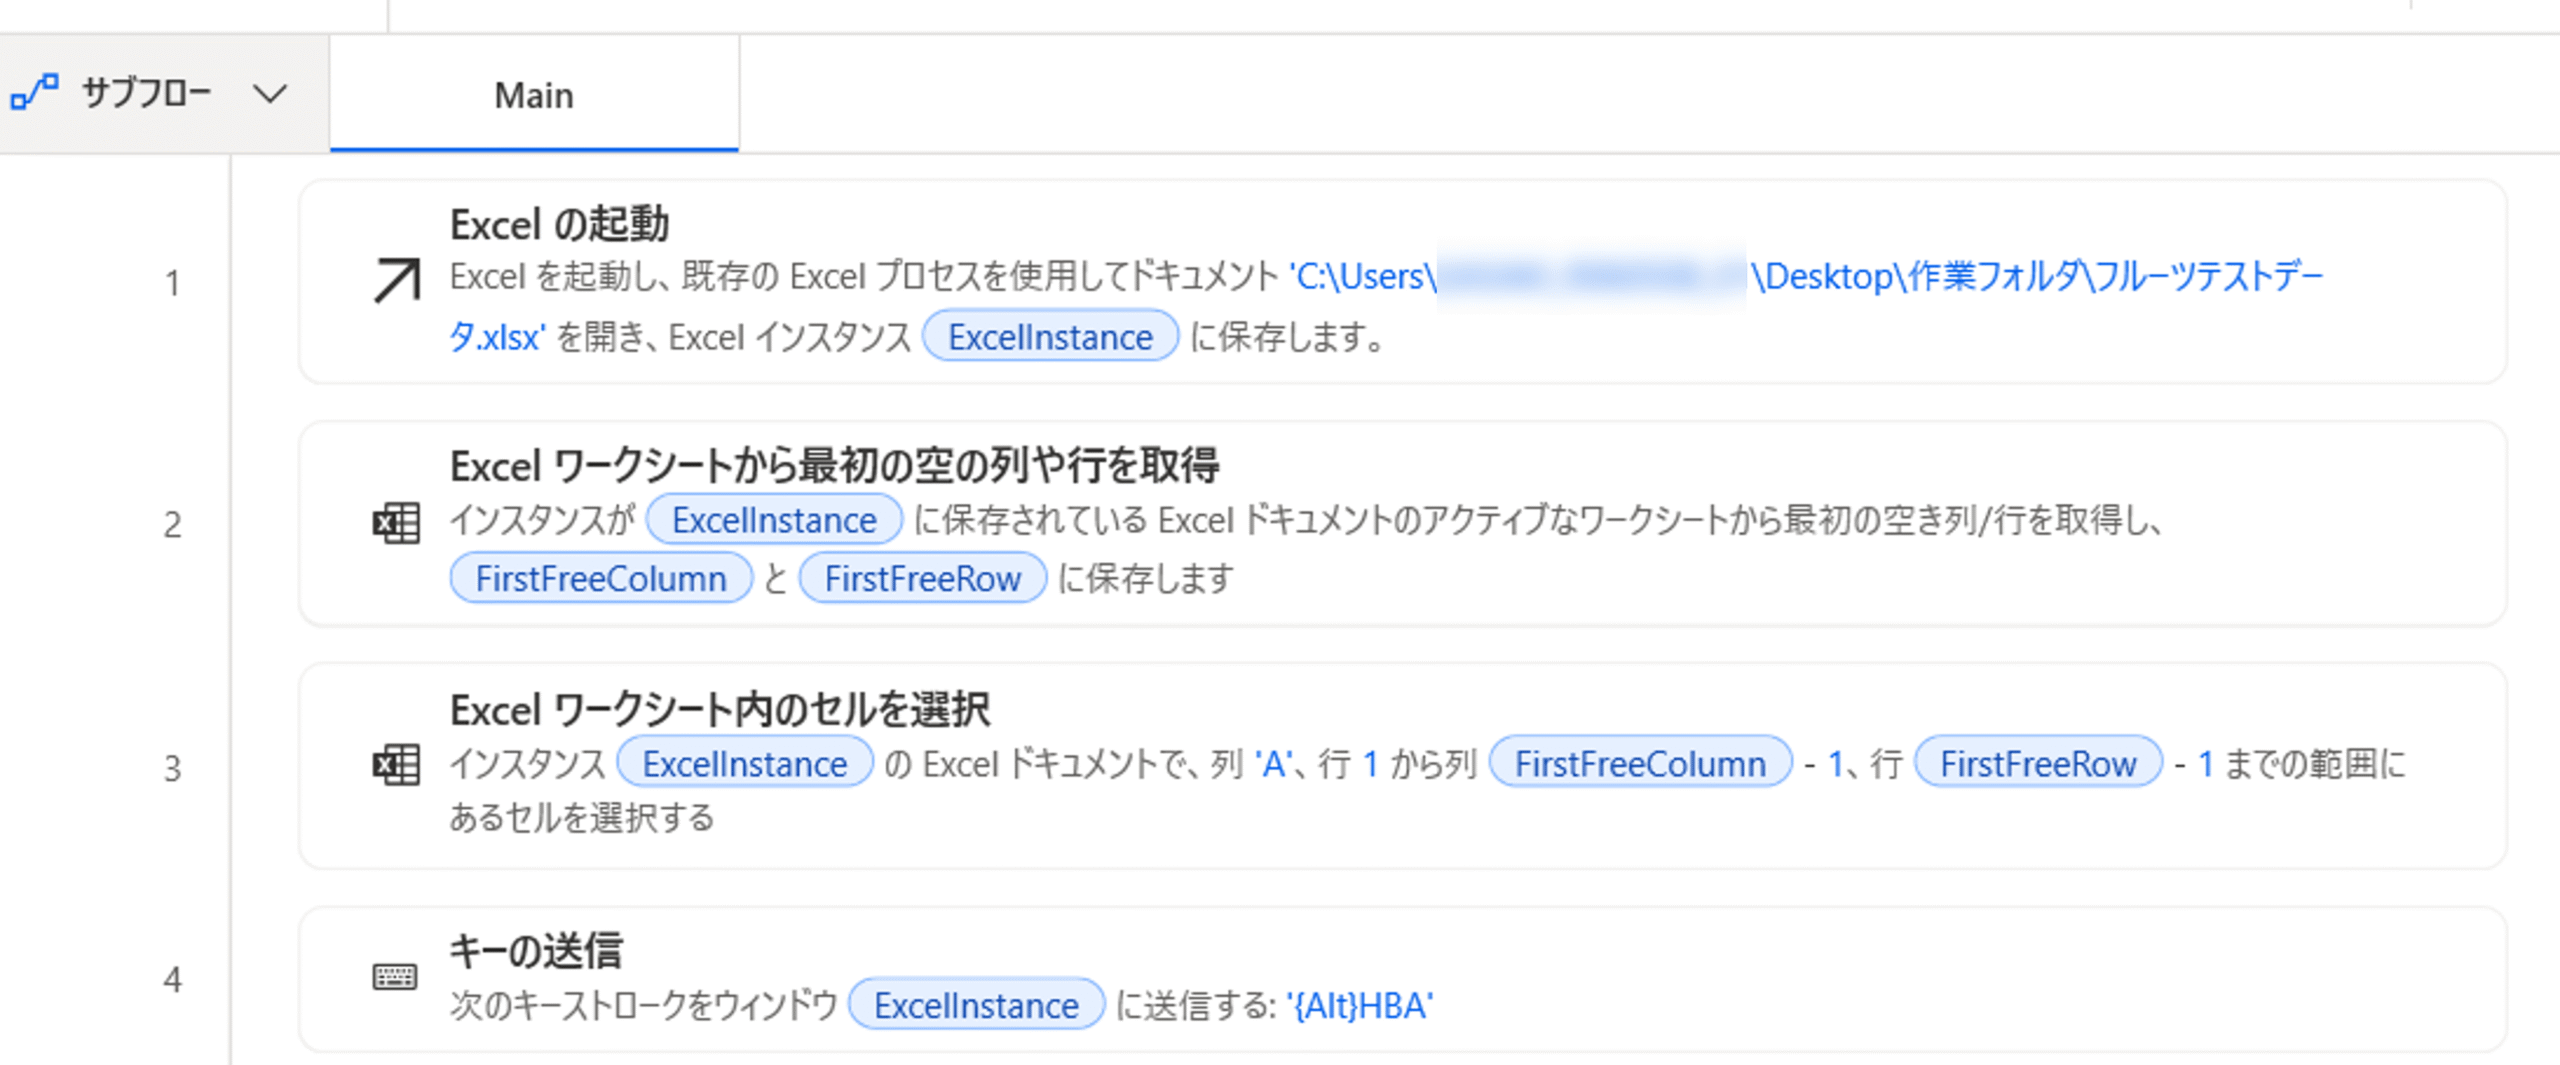Click the keyboard icon for key send action
2560x1065 pixels.
[x=395, y=977]
